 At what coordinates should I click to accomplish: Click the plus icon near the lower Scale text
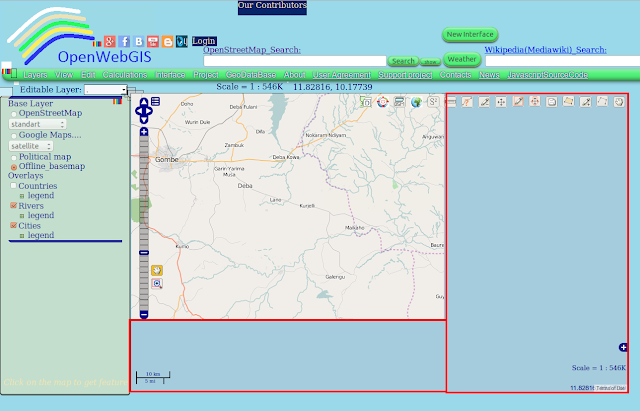[x=623, y=347]
